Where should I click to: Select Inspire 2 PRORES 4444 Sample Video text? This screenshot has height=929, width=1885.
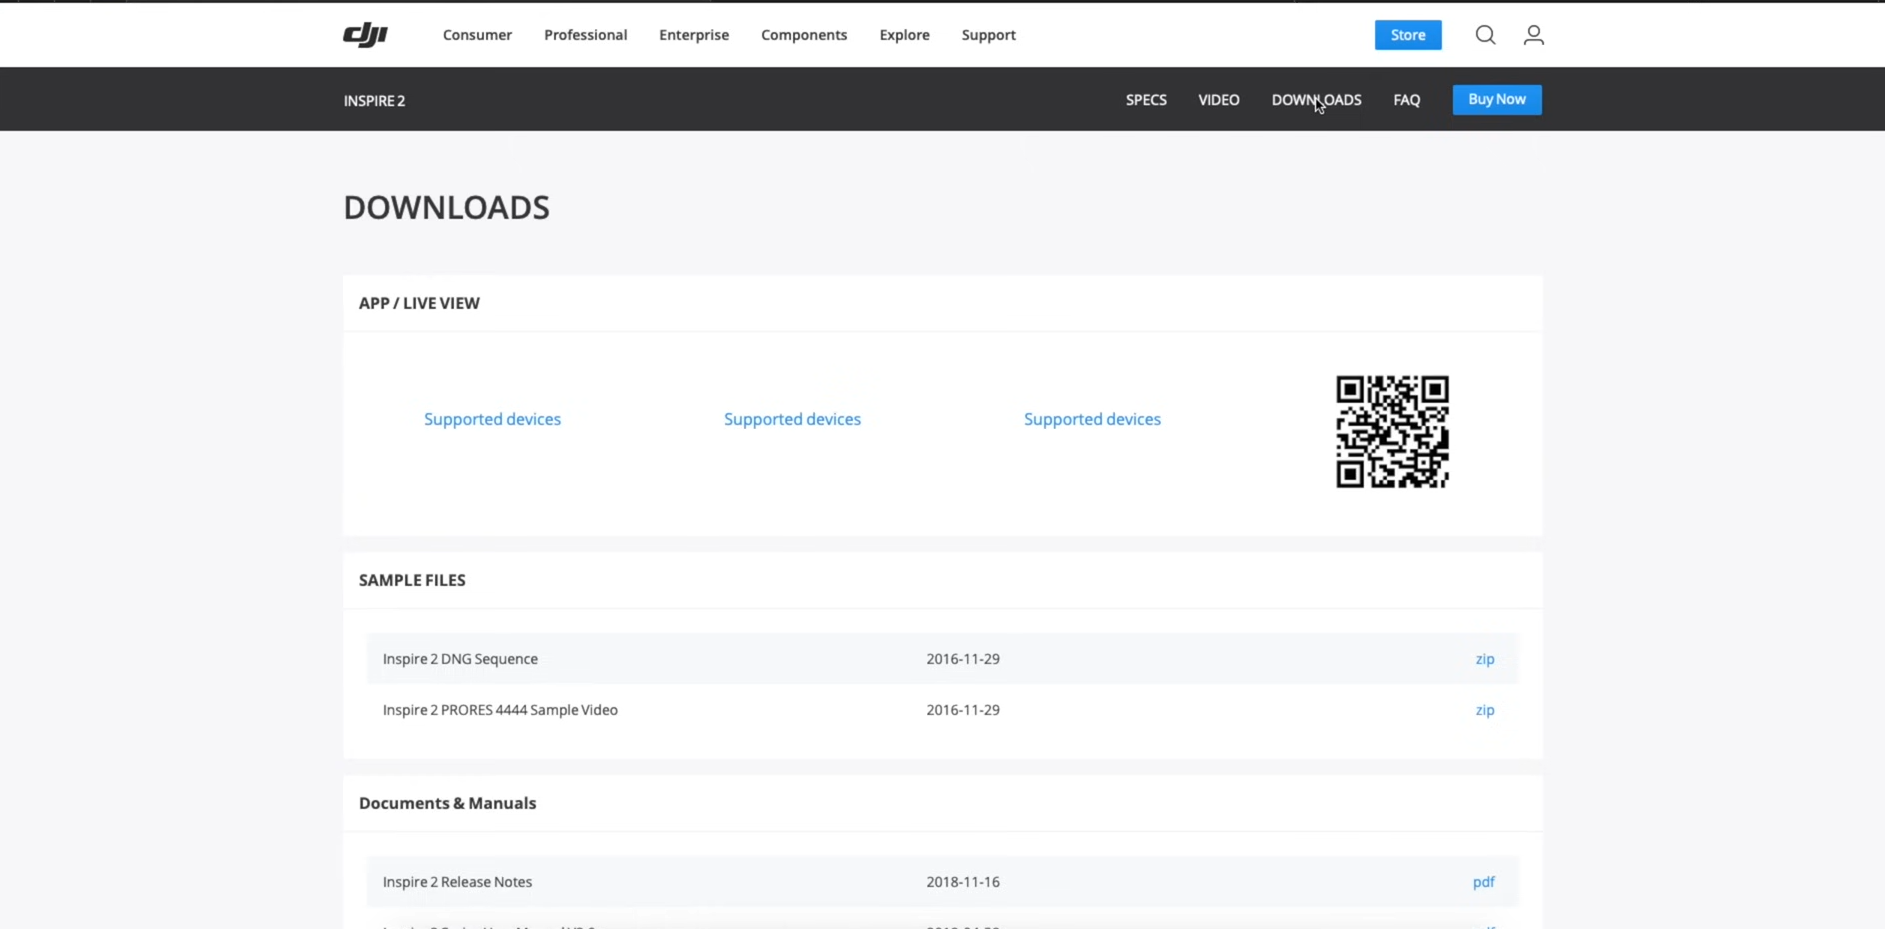point(500,710)
